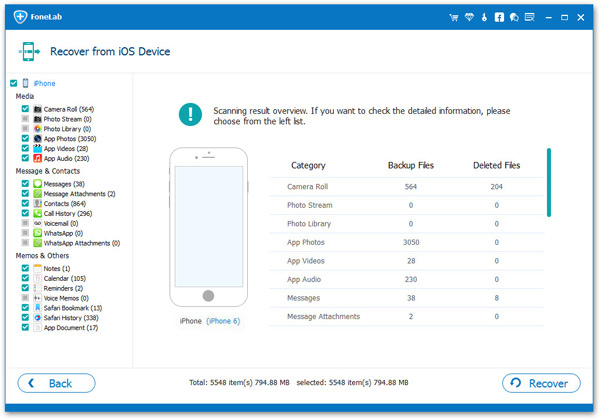Viewport: 600px width, 419px height.
Task: Uncheck the Messages checkbox
Action: click(x=25, y=184)
